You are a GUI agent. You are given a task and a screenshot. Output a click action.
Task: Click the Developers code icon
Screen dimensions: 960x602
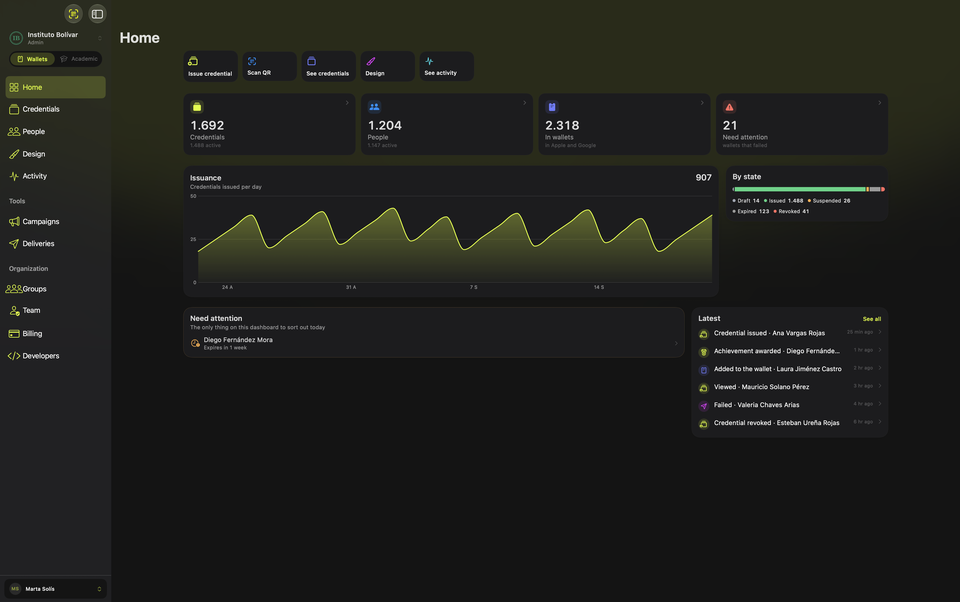click(14, 356)
